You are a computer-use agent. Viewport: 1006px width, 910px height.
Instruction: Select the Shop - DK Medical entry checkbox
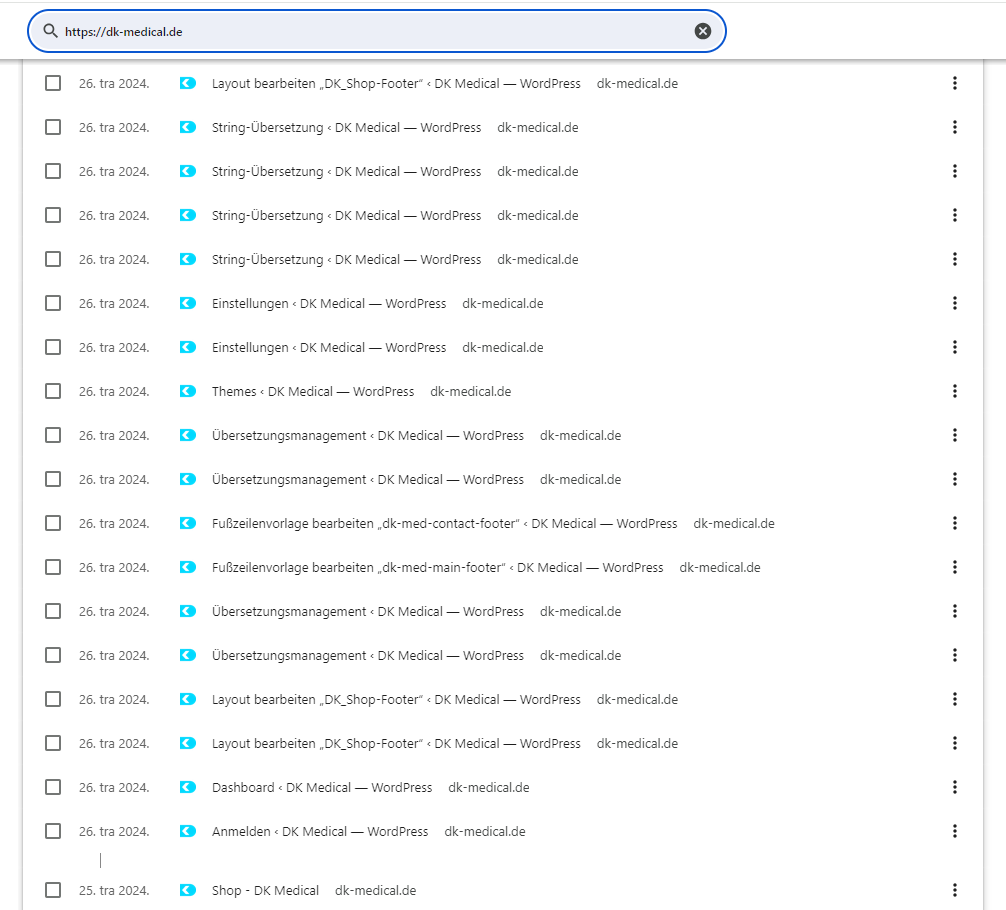[x=53, y=890]
